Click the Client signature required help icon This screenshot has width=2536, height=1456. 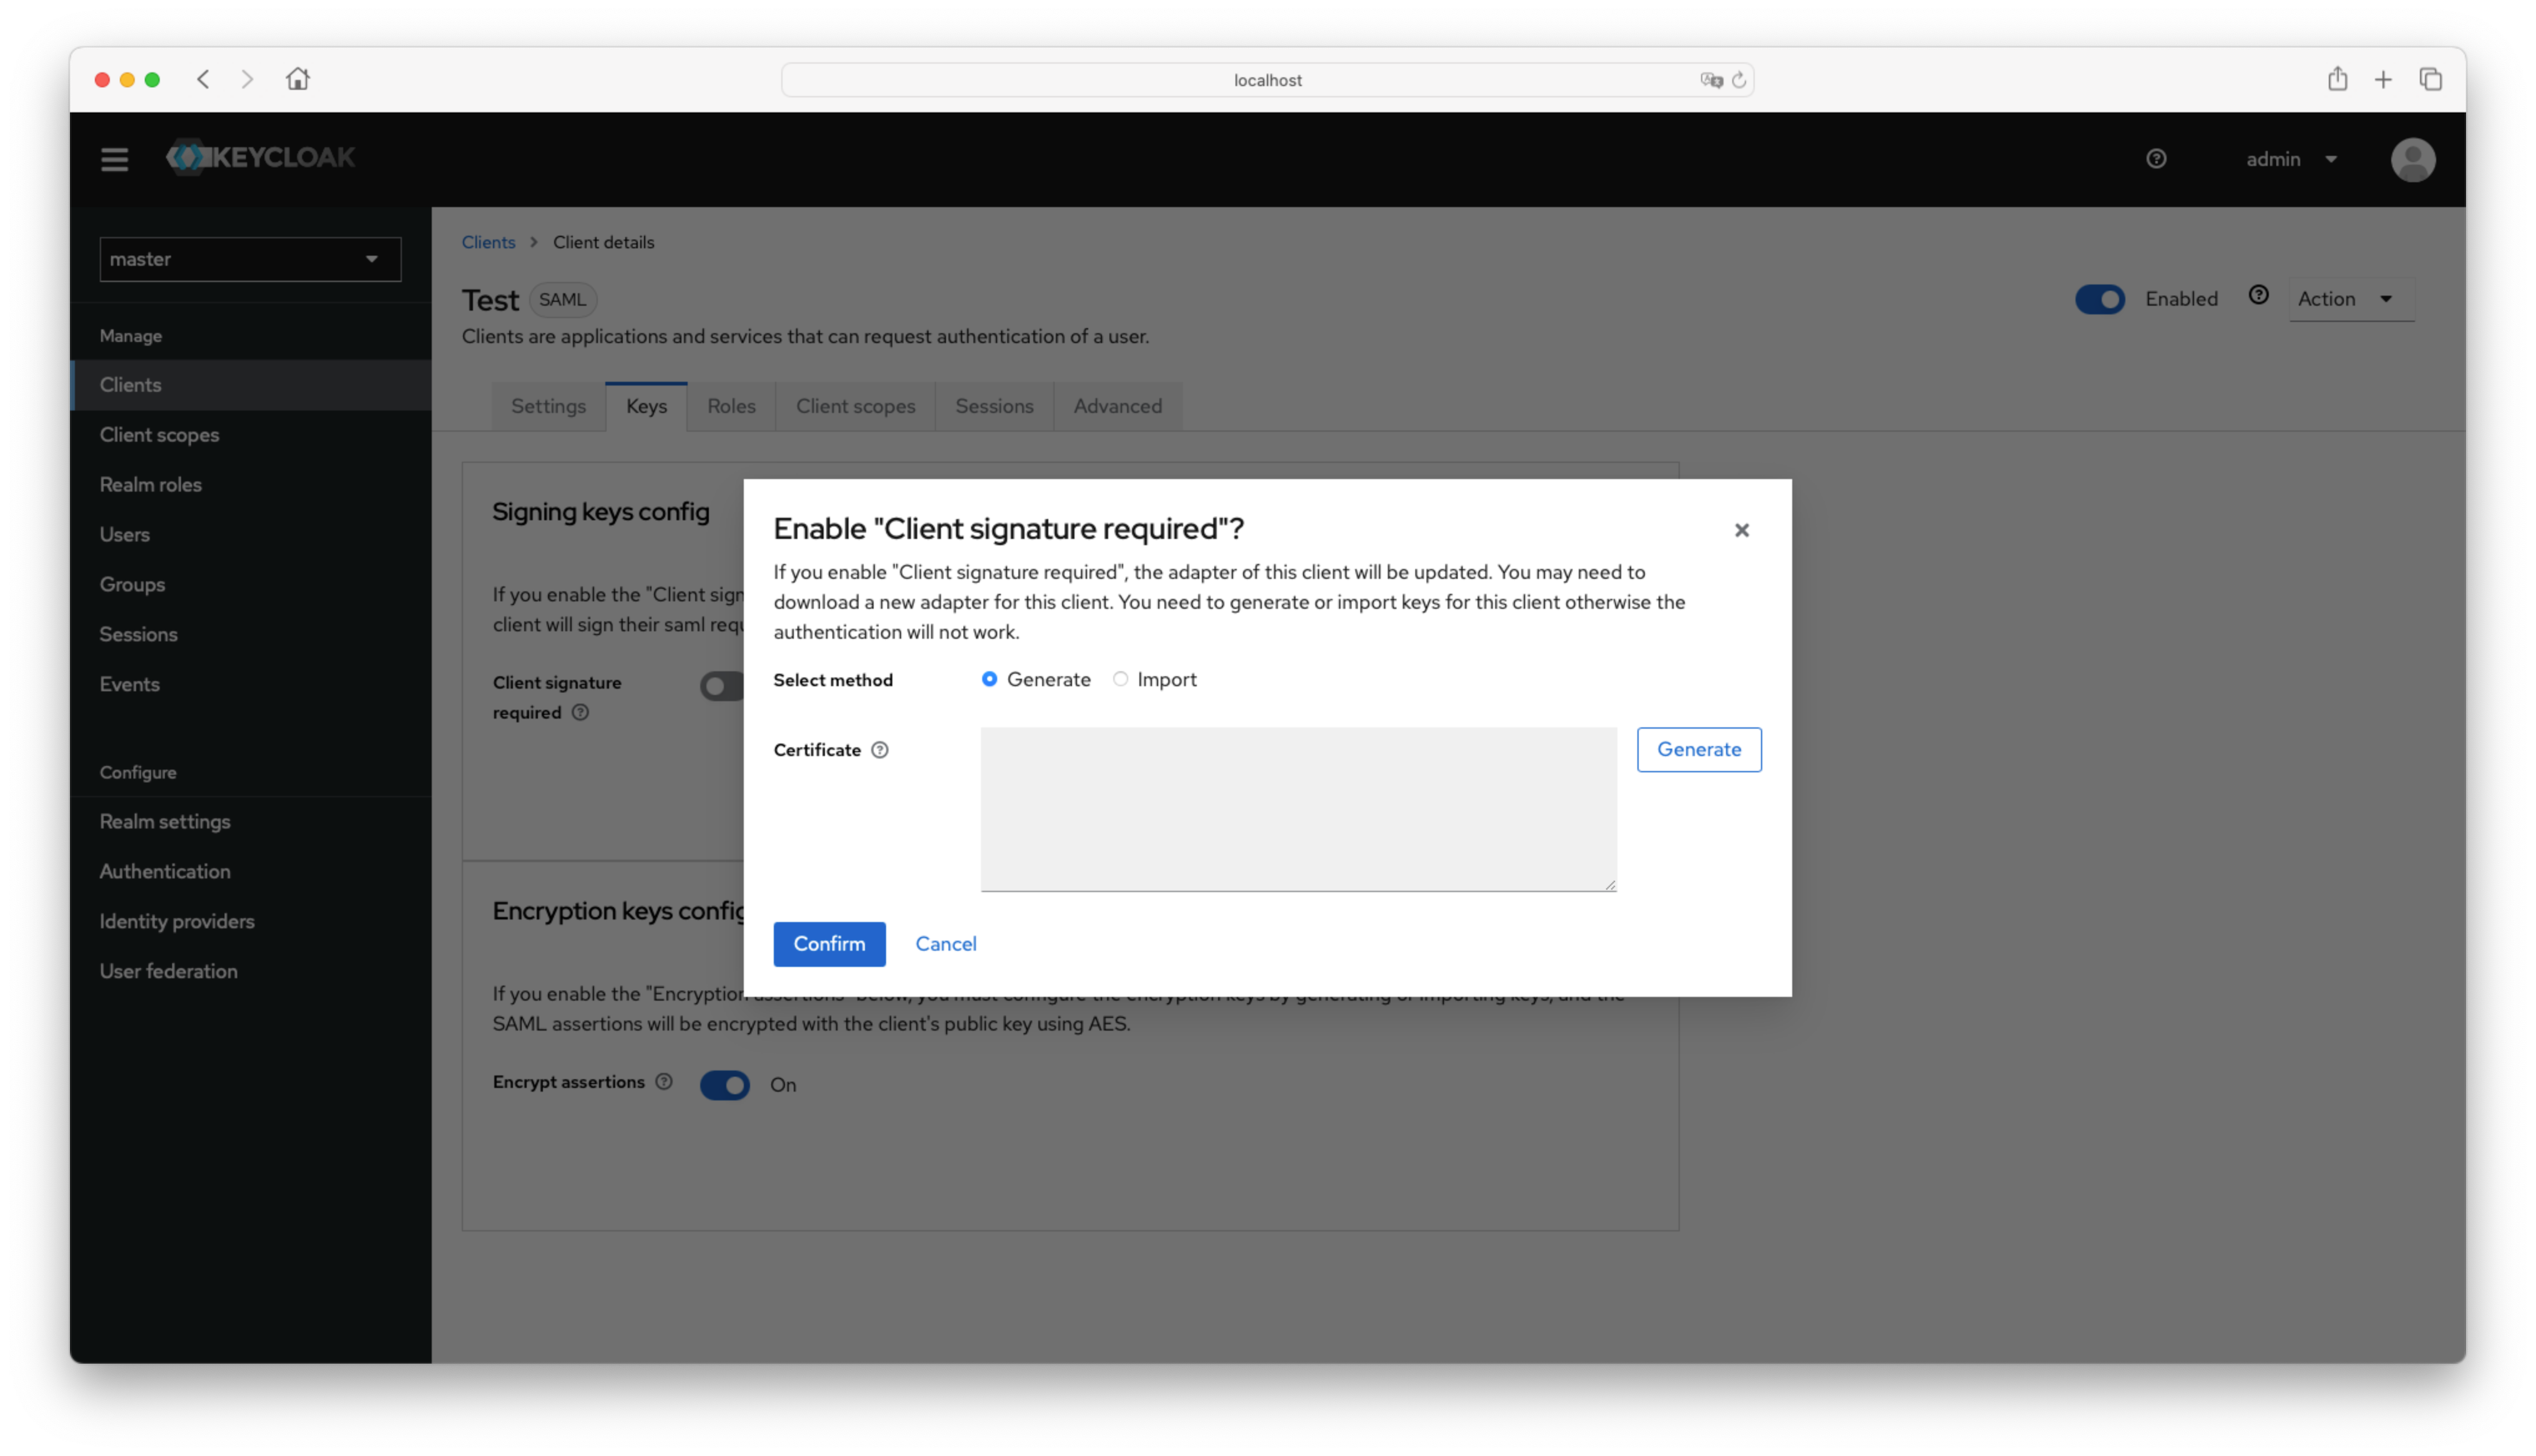point(580,712)
